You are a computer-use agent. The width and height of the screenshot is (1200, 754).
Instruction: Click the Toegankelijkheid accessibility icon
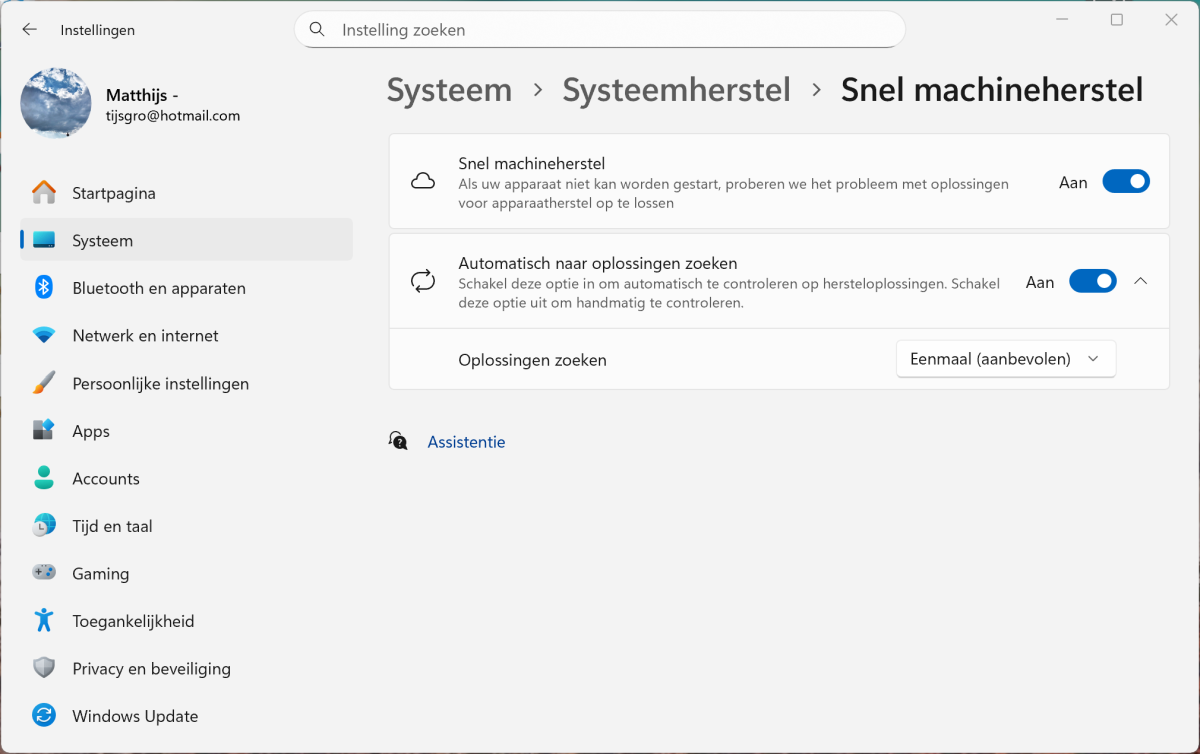pyautogui.click(x=44, y=621)
